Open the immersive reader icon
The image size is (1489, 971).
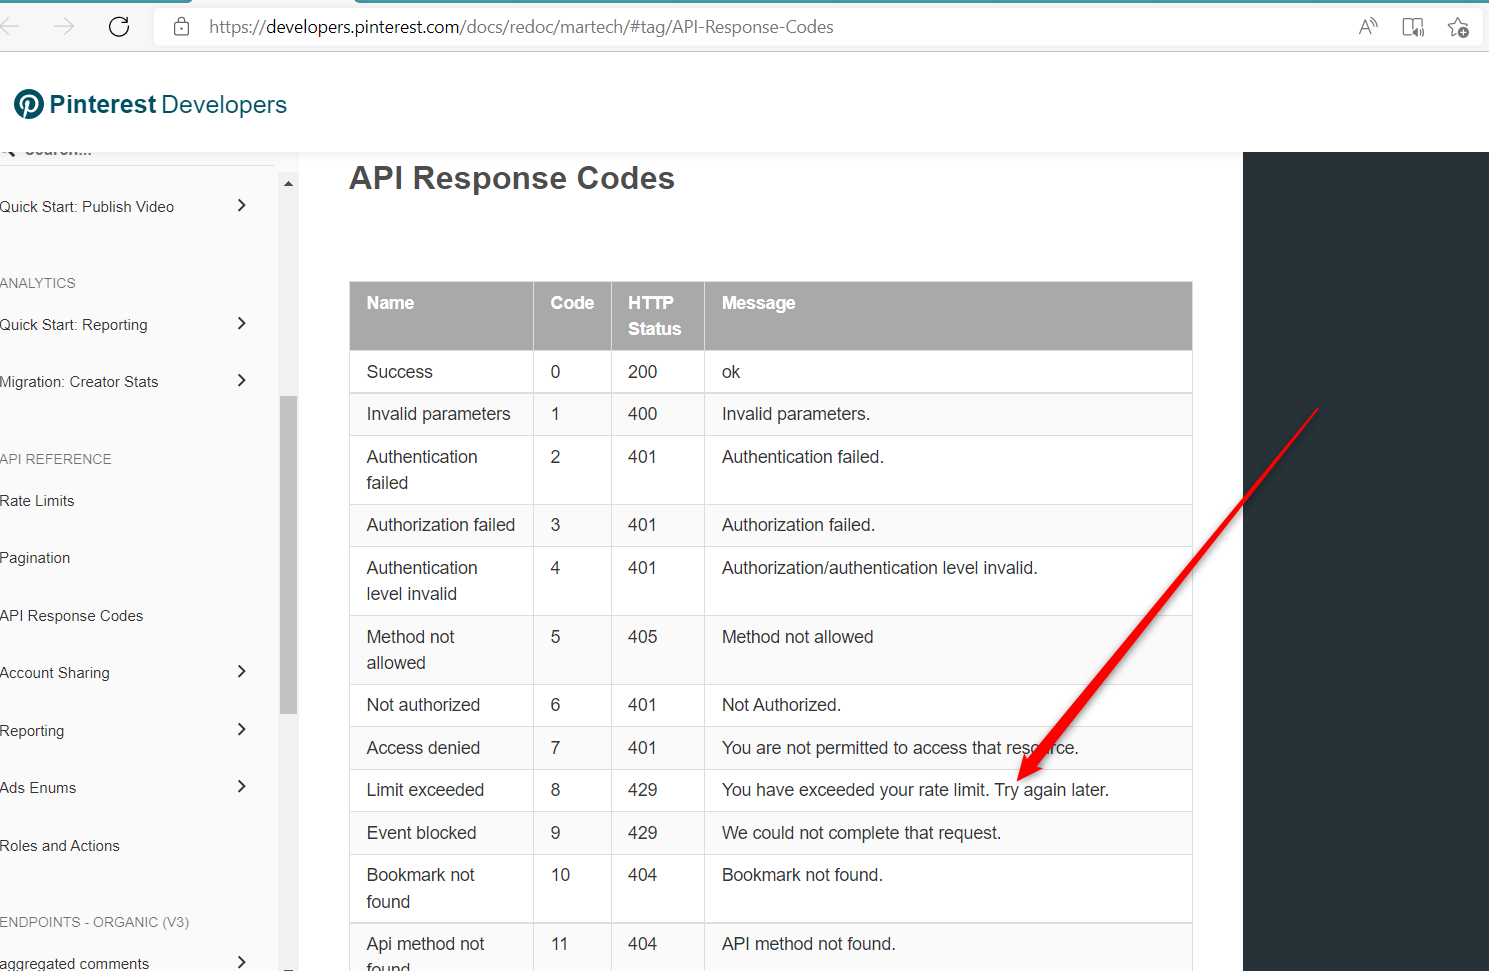(x=1413, y=27)
